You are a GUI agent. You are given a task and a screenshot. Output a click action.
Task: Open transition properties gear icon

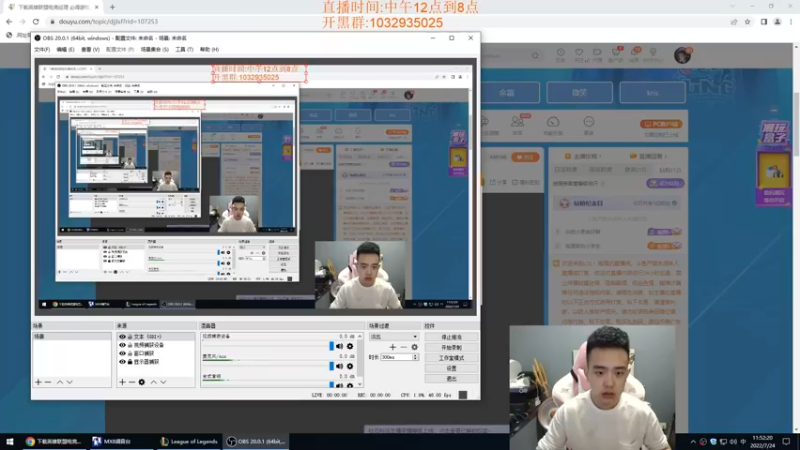tap(414, 347)
